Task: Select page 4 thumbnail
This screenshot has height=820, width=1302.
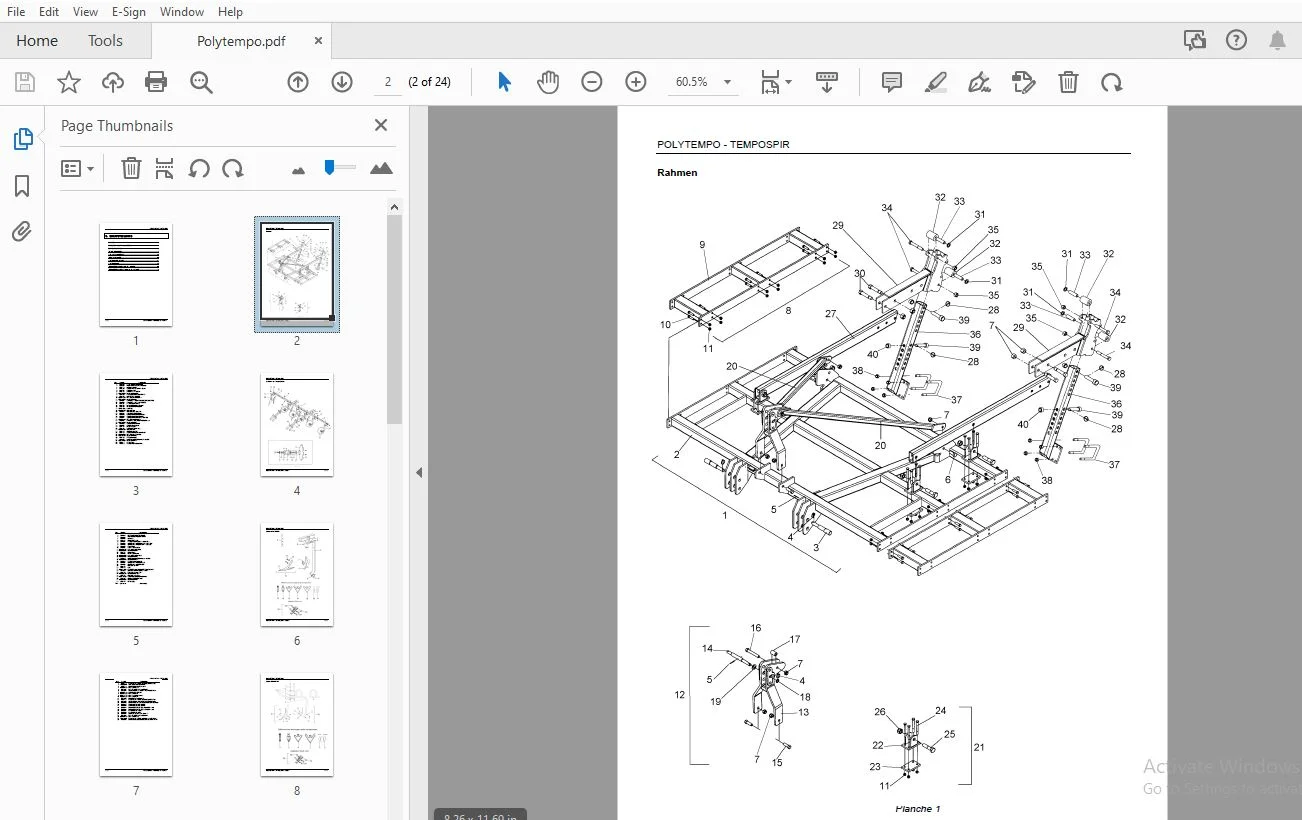Action: (x=297, y=425)
